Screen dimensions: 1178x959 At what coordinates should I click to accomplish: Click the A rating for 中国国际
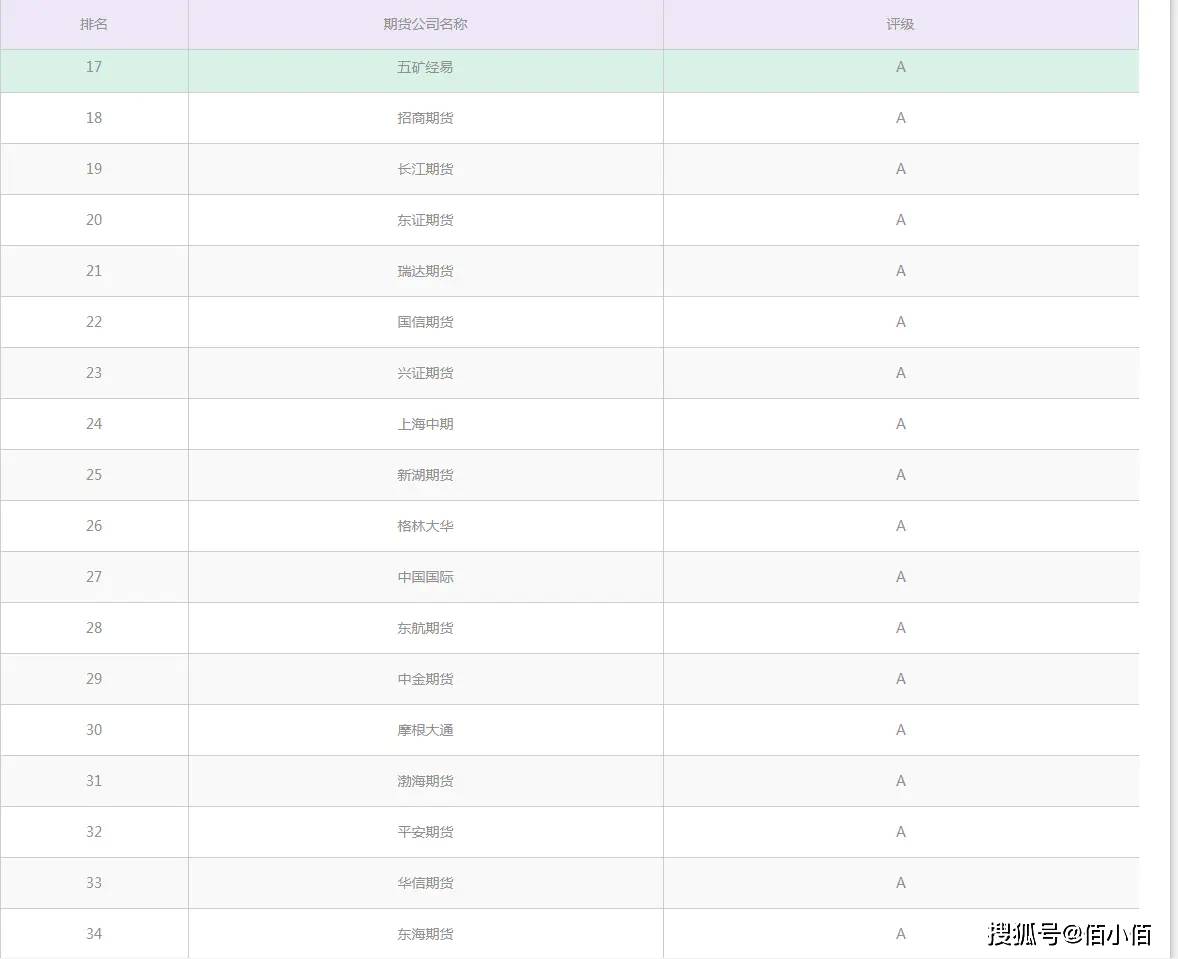click(901, 577)
